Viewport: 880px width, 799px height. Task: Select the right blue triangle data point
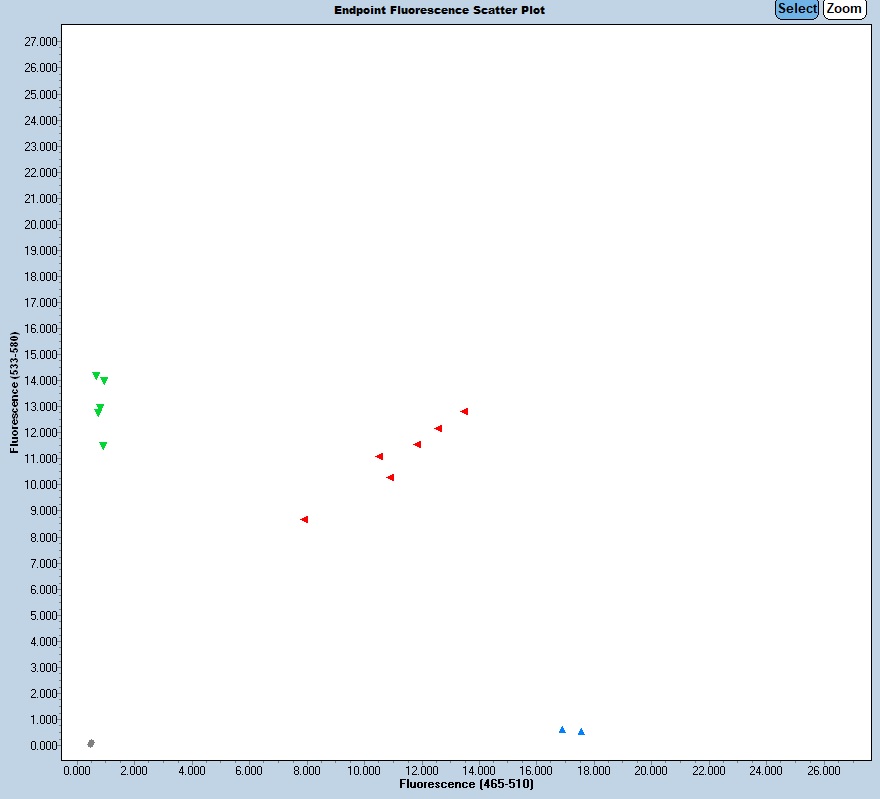click(x=581, y=732)
